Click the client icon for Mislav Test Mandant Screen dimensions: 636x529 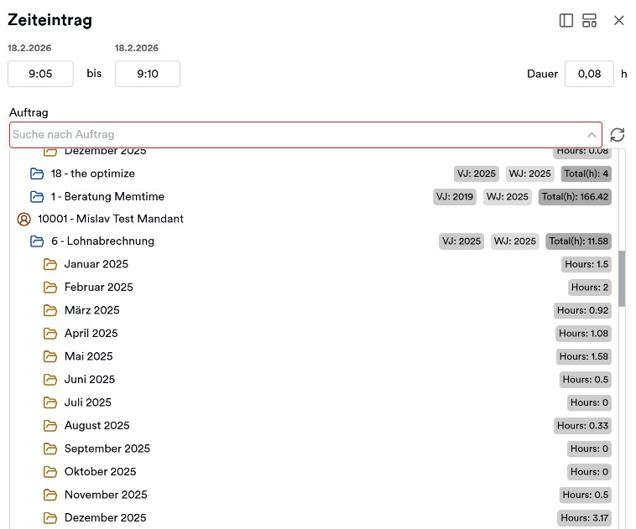tap(24, 219)
